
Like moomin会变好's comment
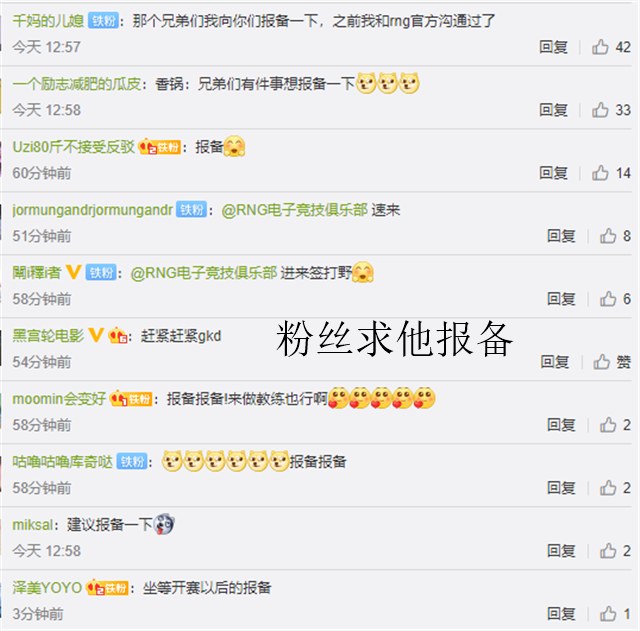coord(608,425)
